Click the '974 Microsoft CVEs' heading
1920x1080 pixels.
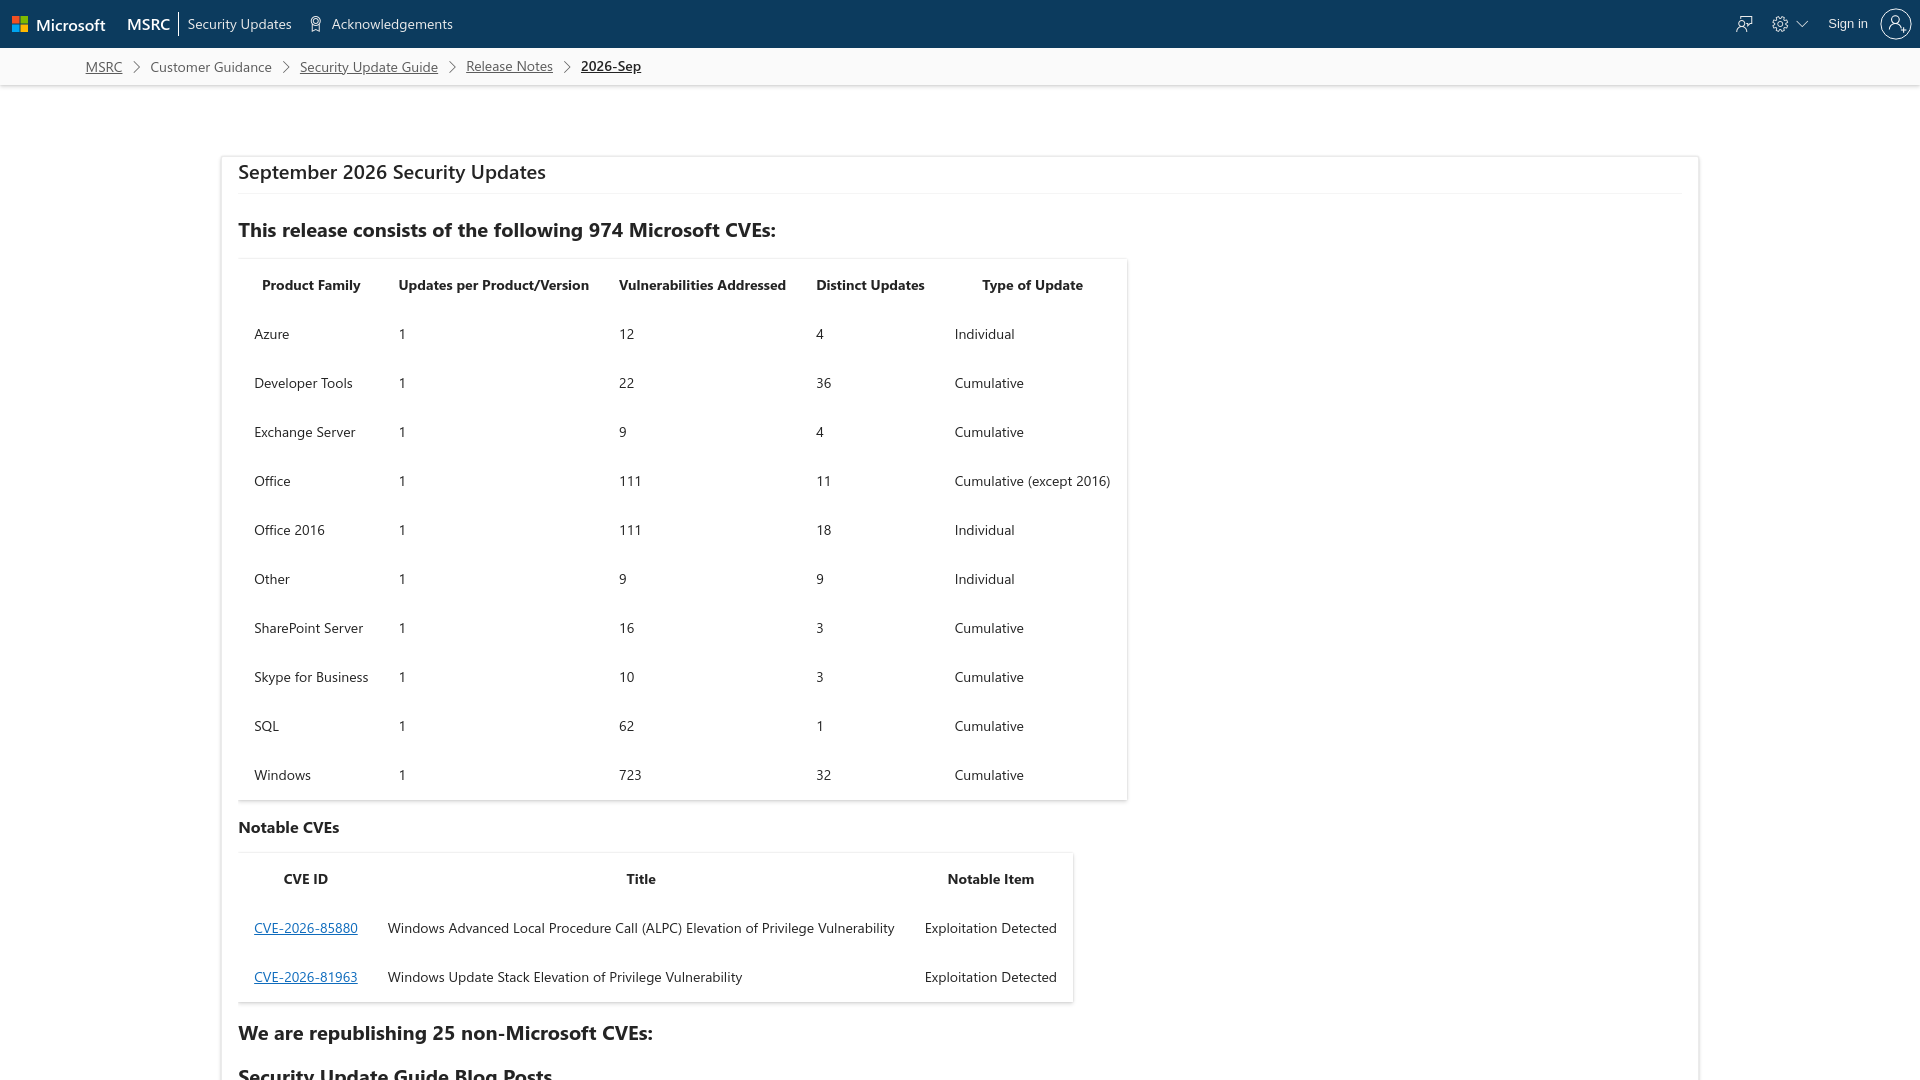[507, 230]
